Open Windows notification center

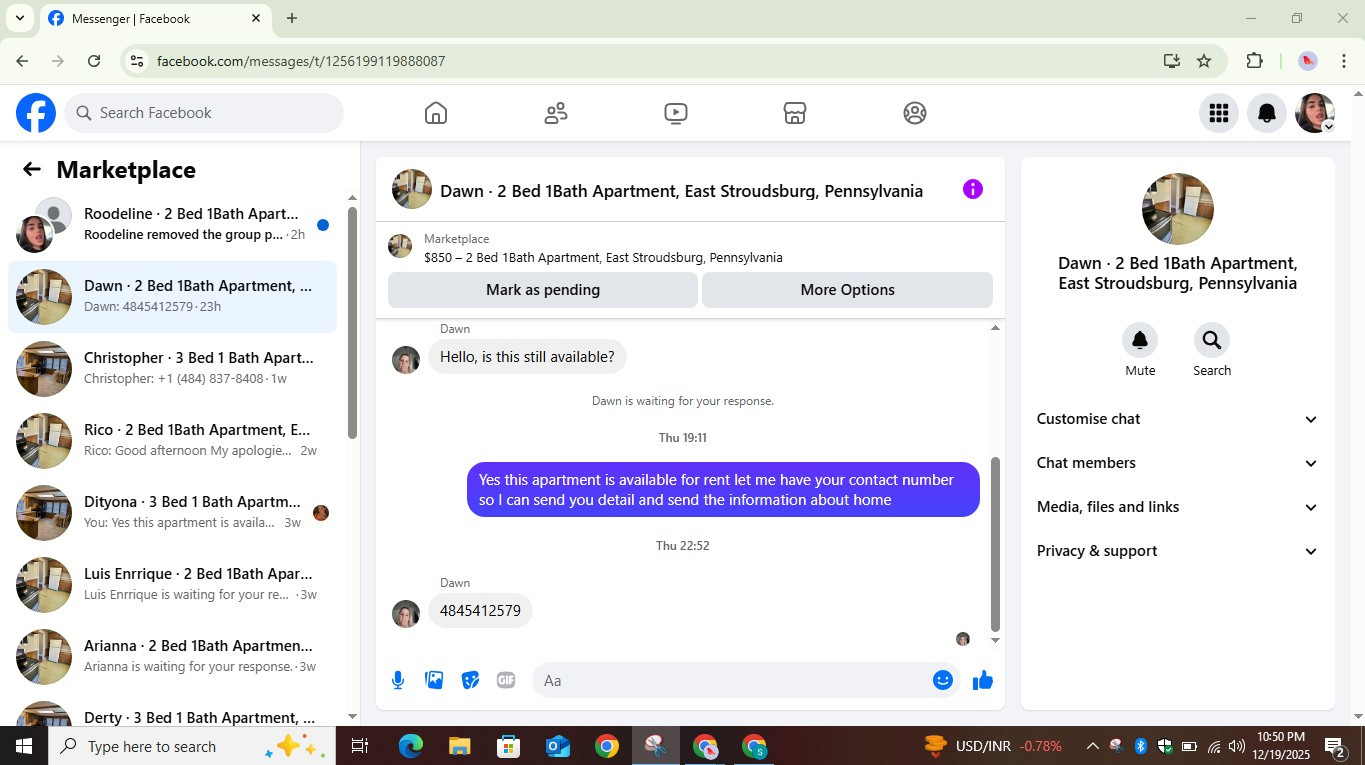point(1336,746)
